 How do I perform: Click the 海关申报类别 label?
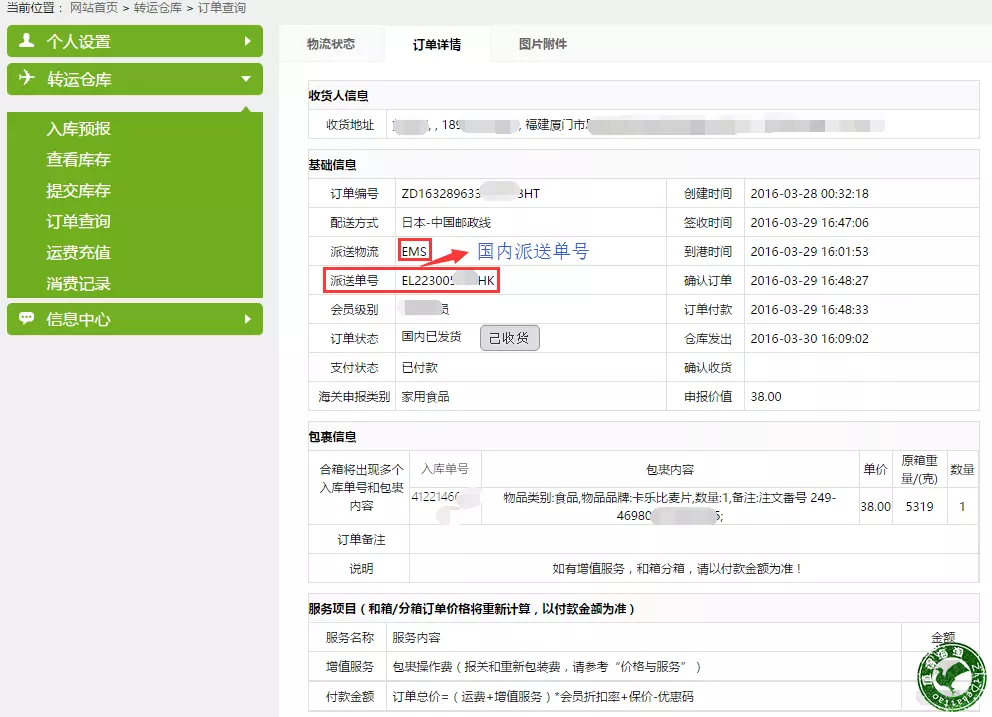(354, 396)
